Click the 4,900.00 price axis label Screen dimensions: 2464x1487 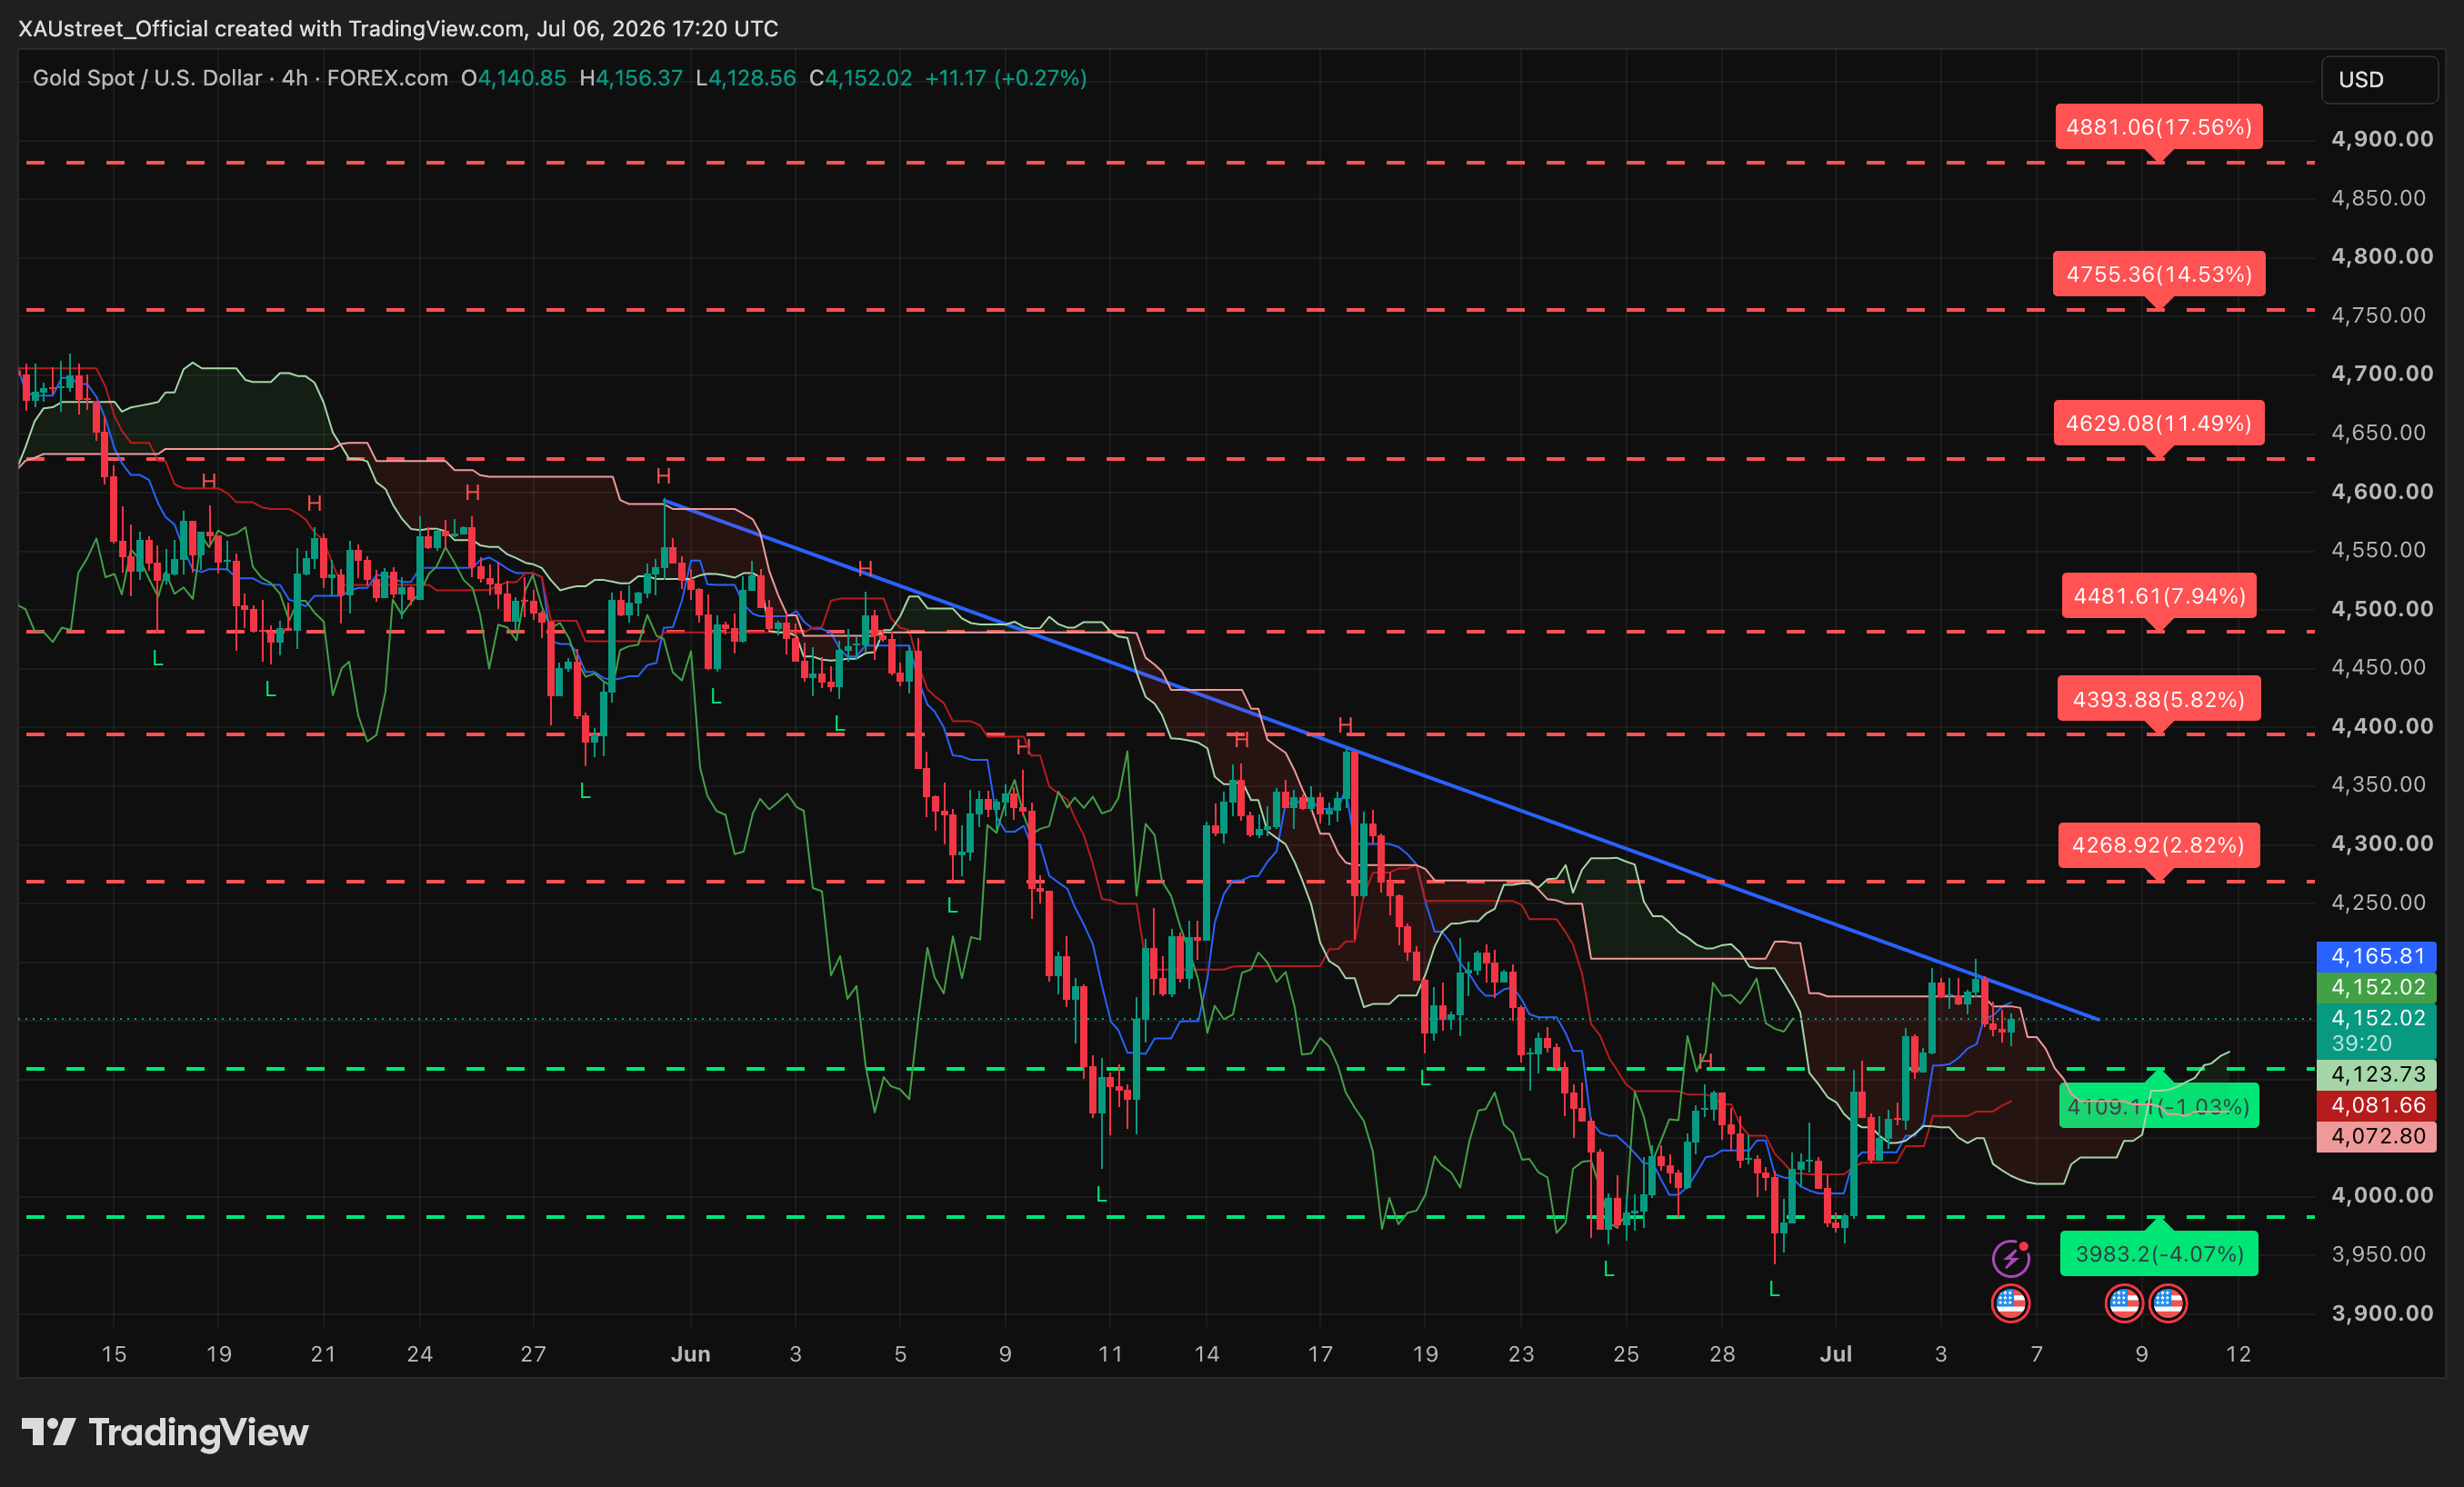[x=2382, y=139]
